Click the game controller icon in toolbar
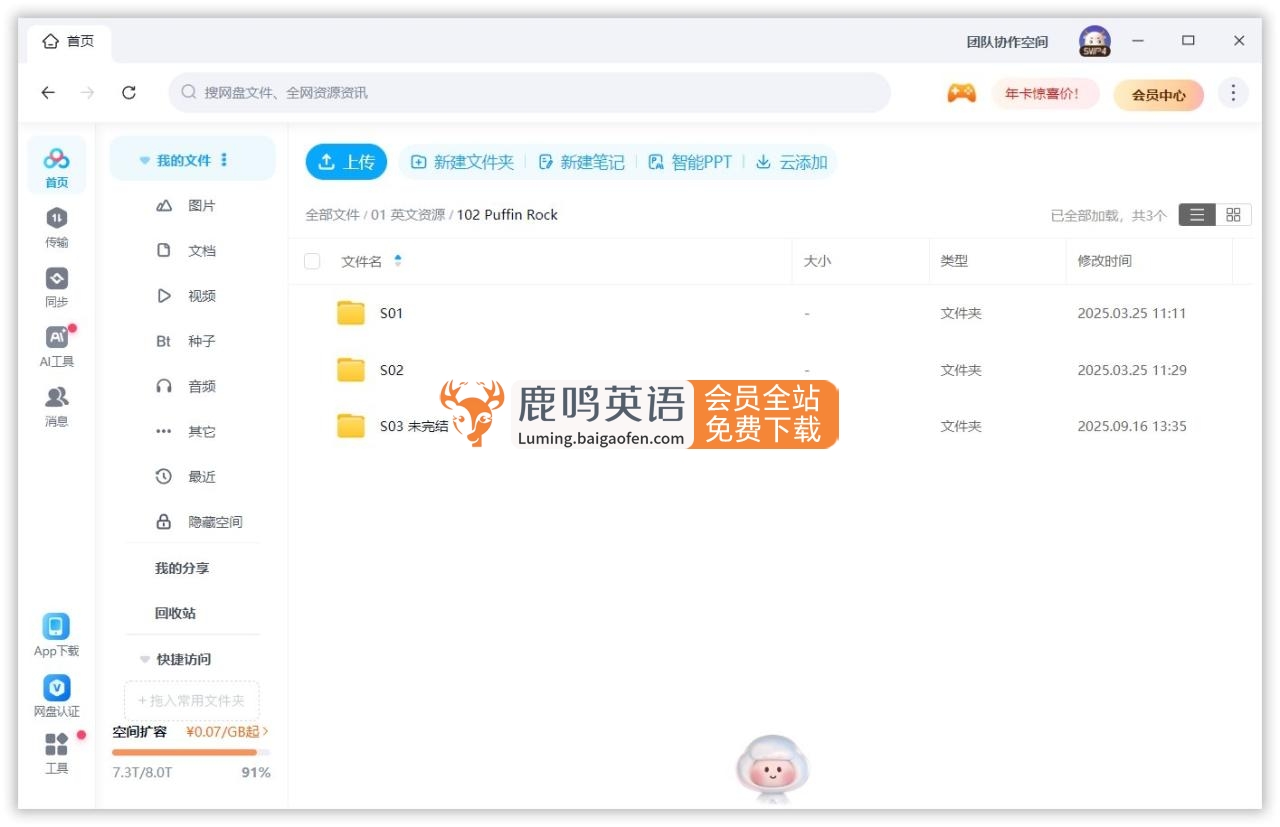 [961, 92]
